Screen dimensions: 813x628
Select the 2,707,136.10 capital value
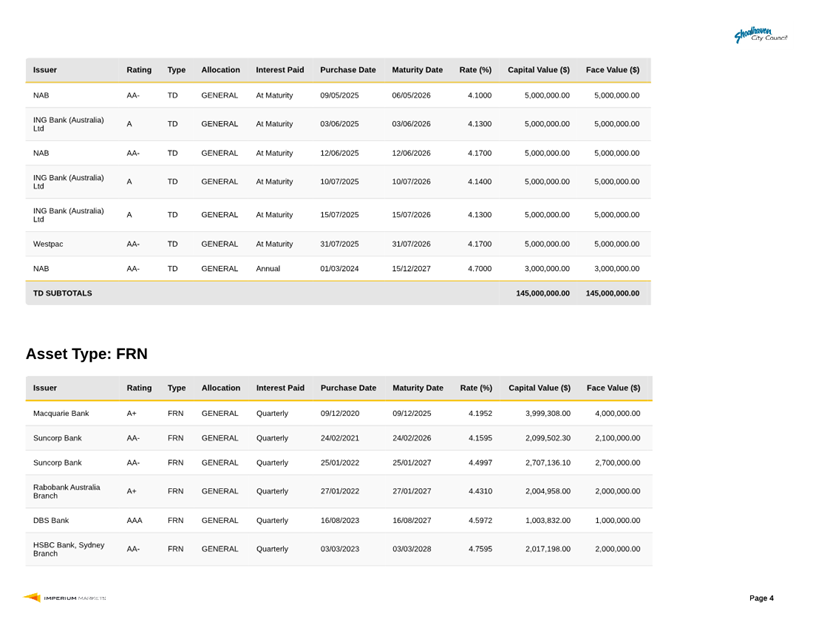(547, 463)
